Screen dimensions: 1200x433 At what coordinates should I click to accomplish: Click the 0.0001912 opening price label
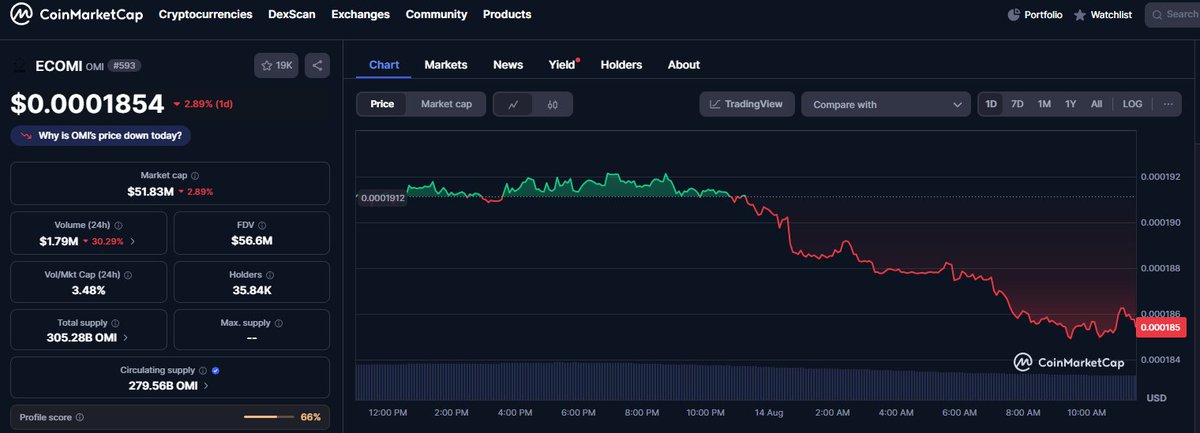pos(381,197)
